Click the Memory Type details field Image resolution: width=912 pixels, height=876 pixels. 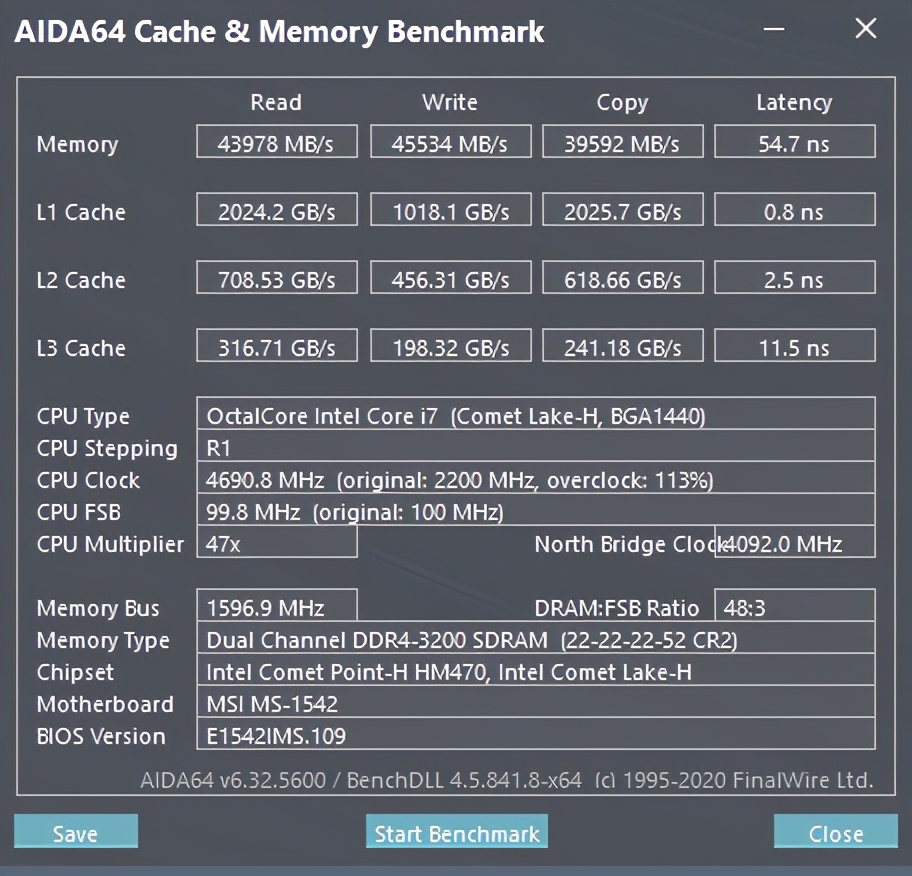[x=535, y=639]
